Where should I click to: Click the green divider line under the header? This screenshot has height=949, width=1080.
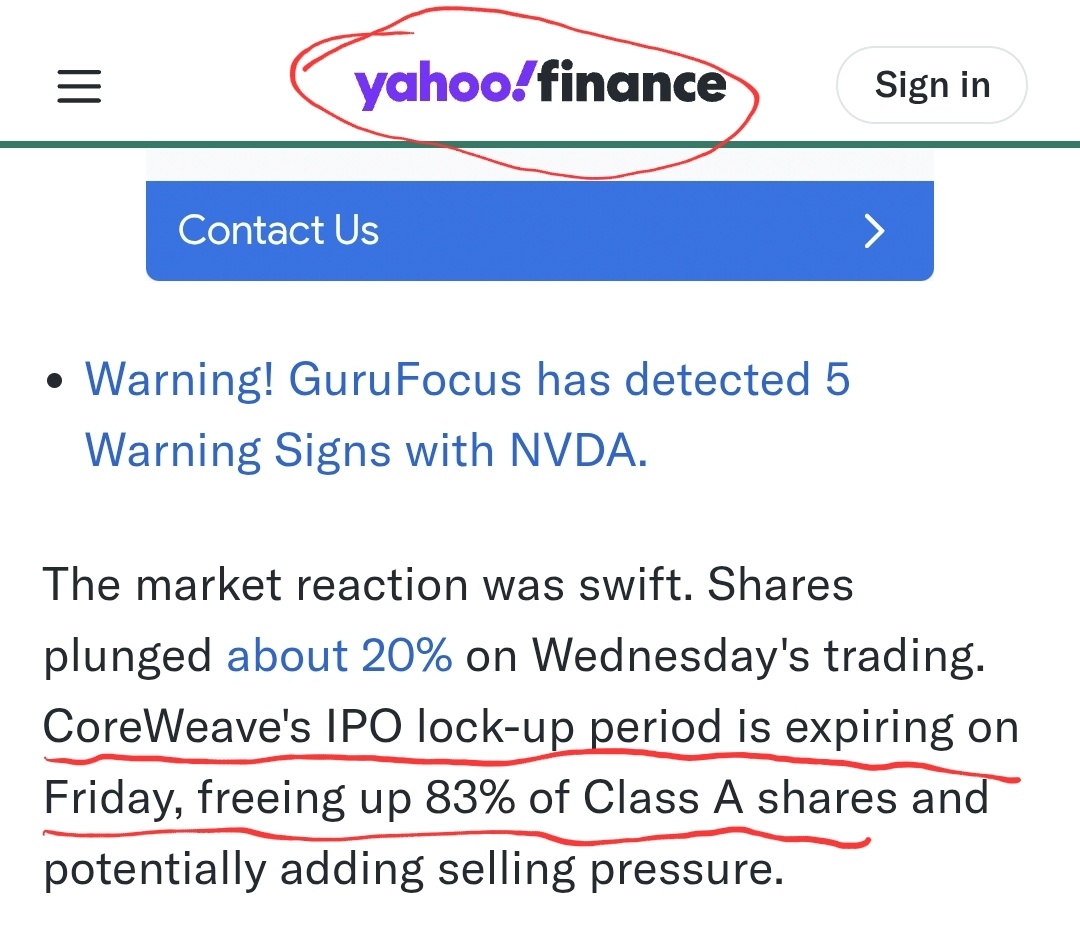[x=540, y=144]
